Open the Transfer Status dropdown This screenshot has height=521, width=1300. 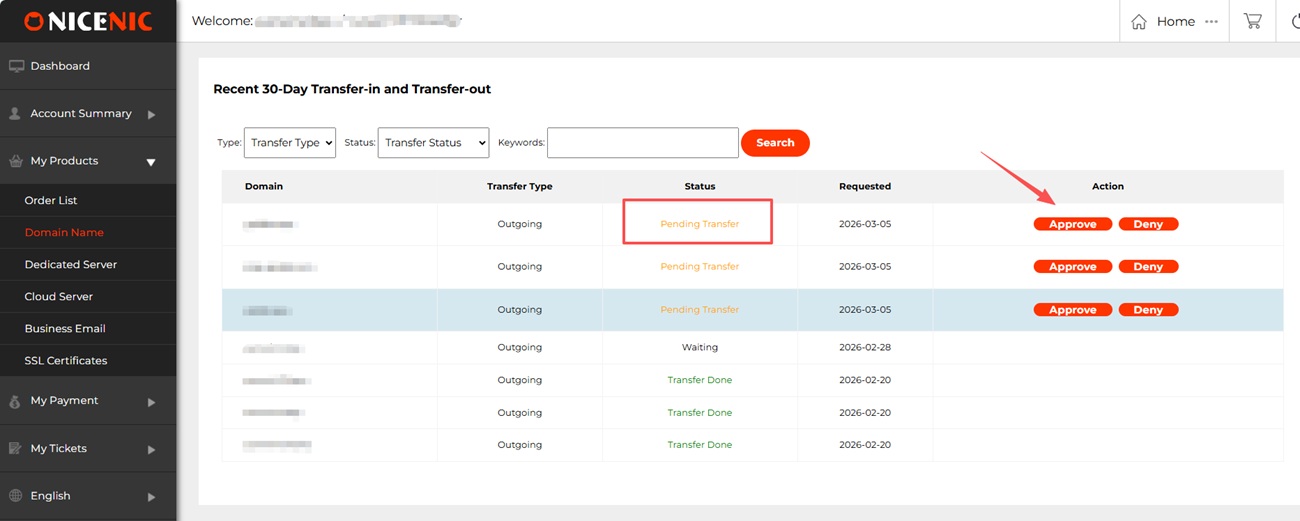coord(433,143)
